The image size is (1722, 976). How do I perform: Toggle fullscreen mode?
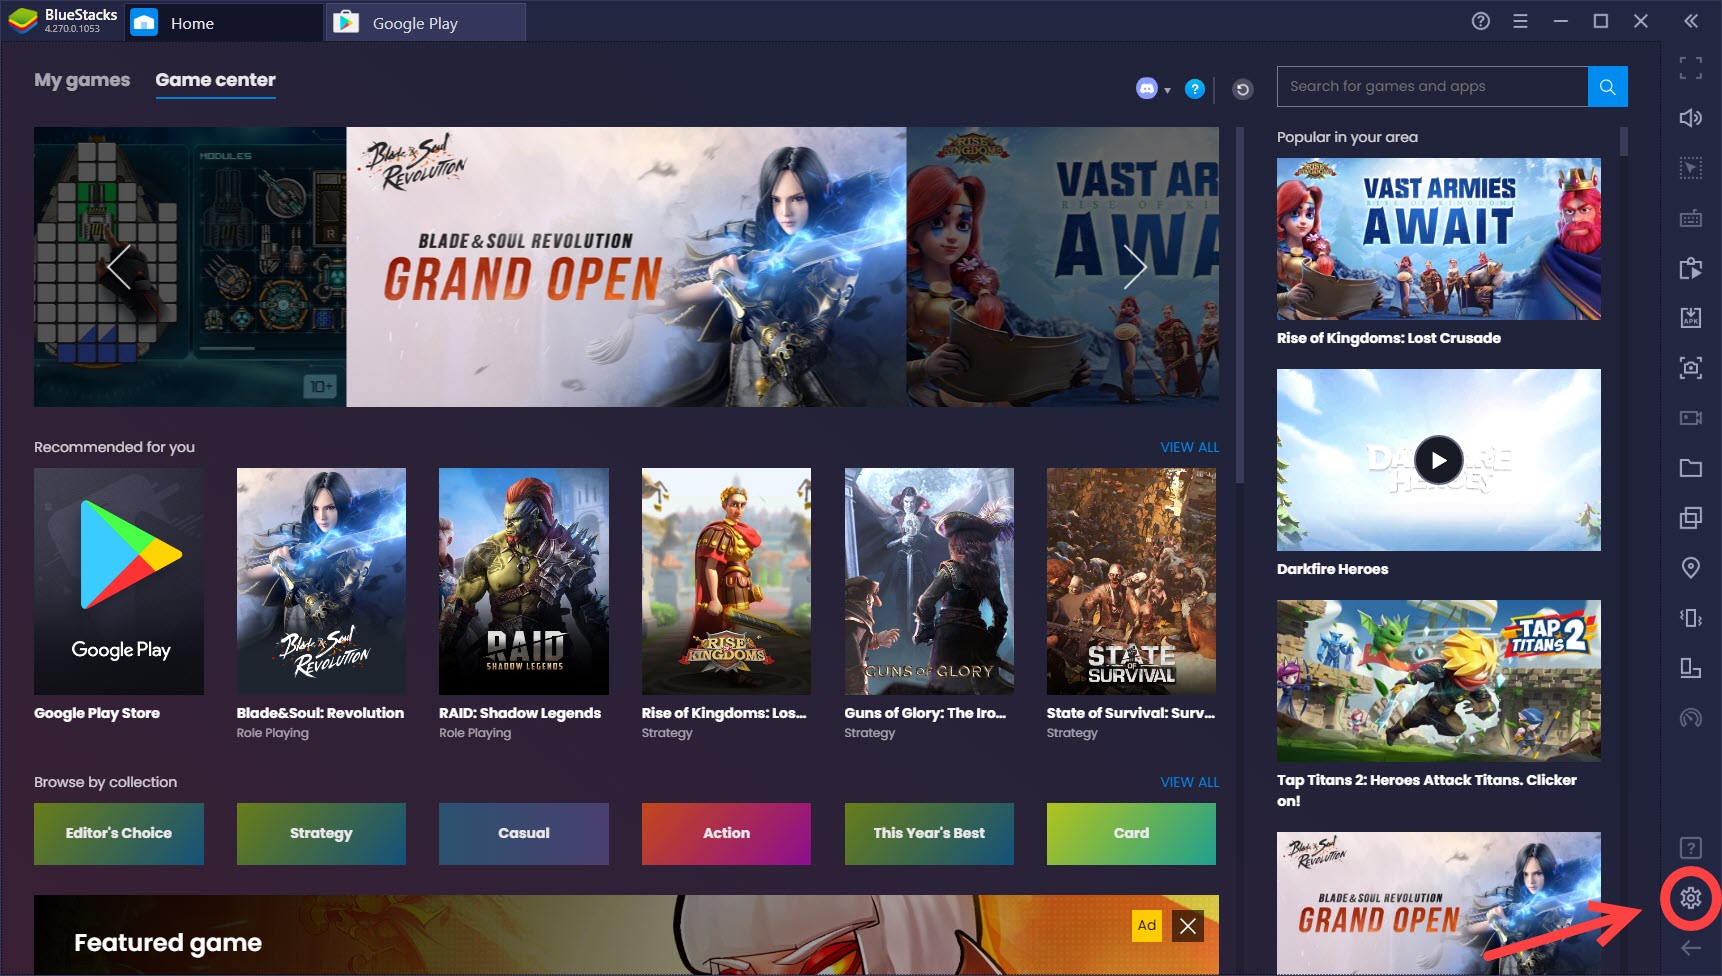[1692, 67]
